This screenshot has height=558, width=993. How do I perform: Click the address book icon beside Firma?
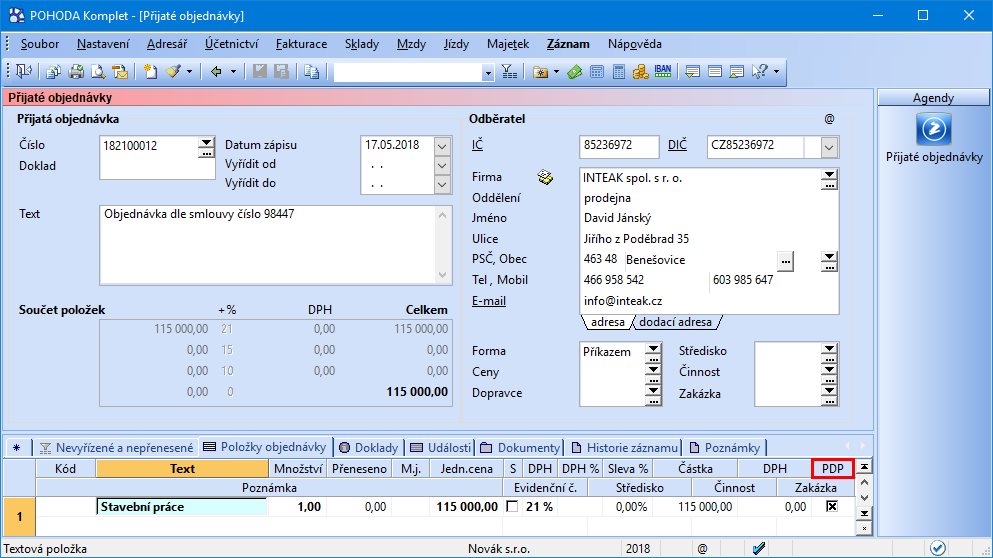point(545,177)
